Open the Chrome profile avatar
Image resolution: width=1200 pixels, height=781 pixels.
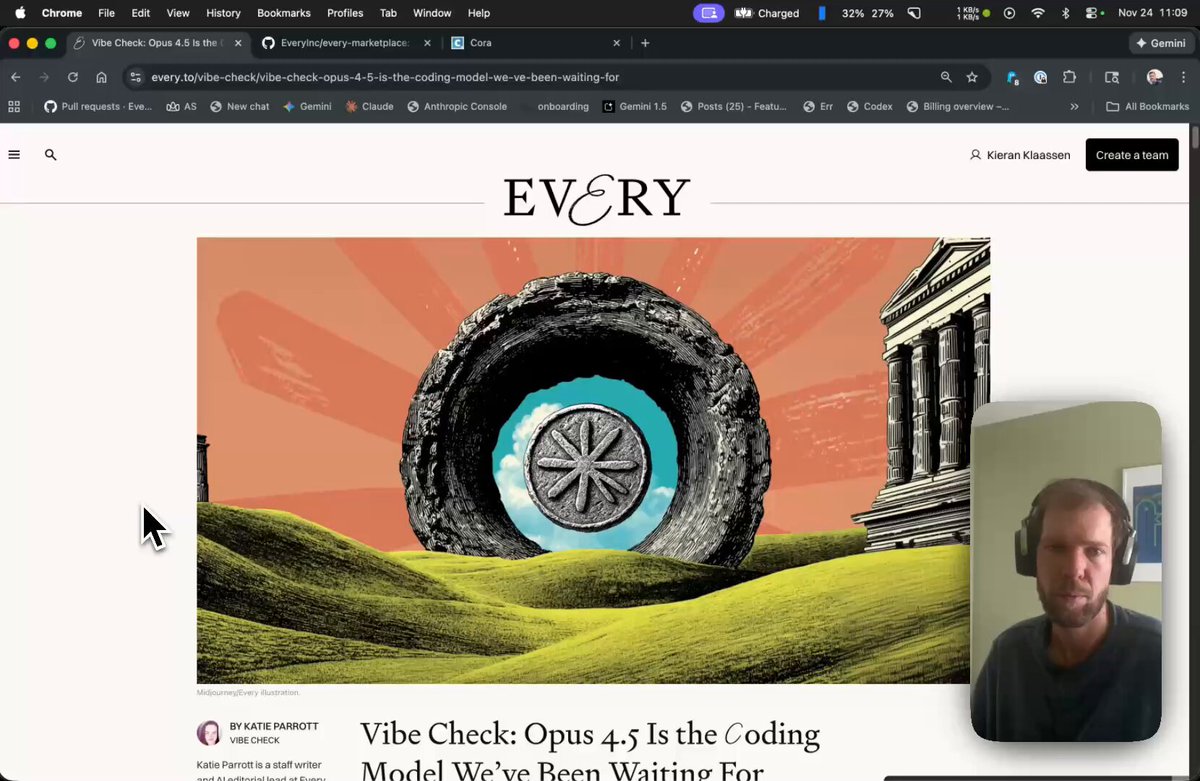[x=1155, y=77]
